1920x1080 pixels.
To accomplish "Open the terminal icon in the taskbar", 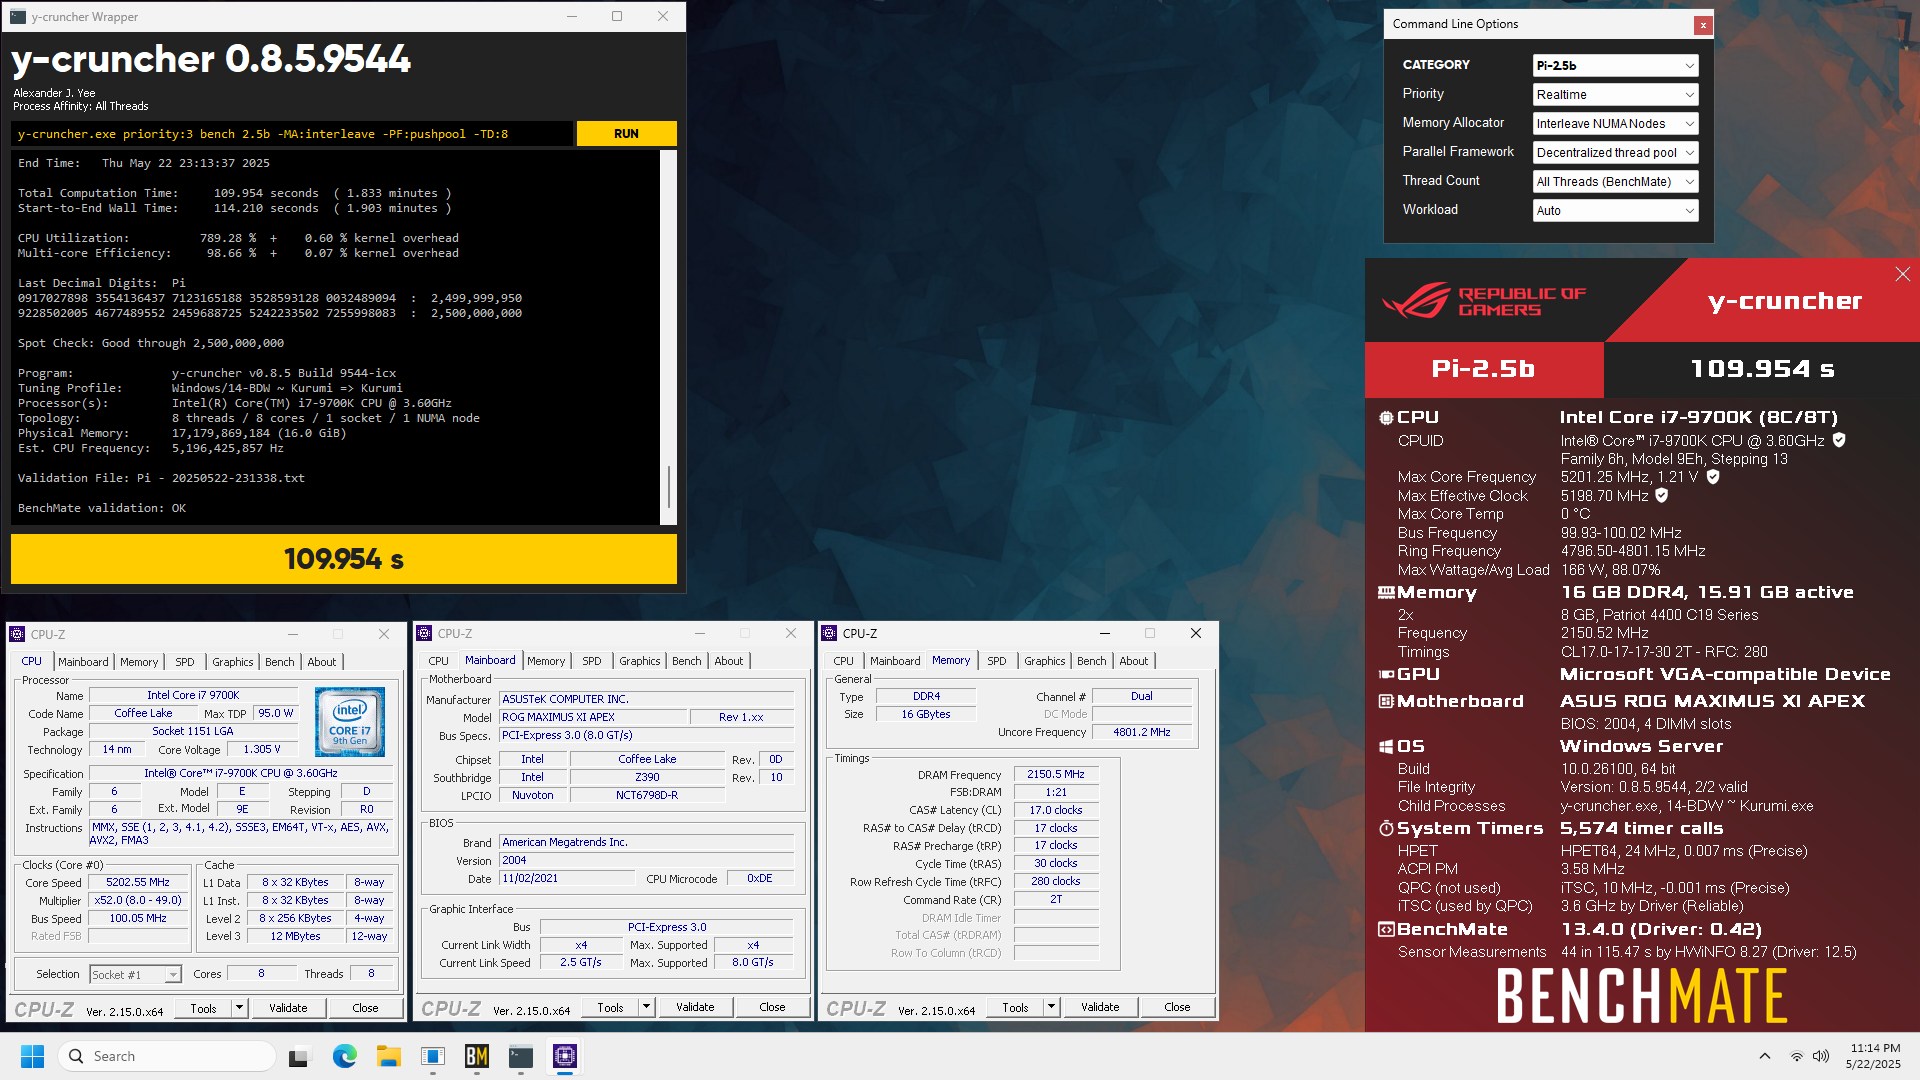I will [520, 1056].
